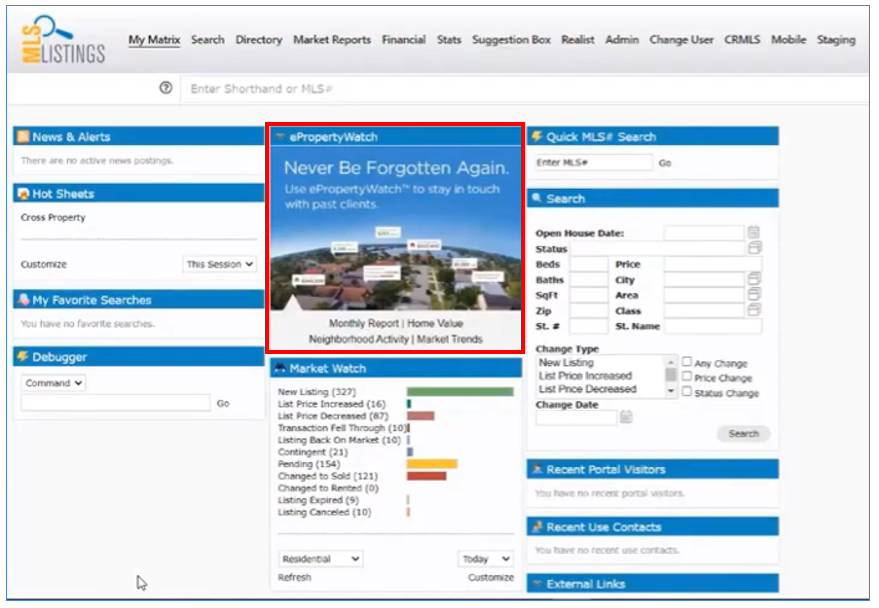Image resolution: width=879 pixels, height=608 pixels.
Task: Open the Class picker icon
Action: [754, 309]
